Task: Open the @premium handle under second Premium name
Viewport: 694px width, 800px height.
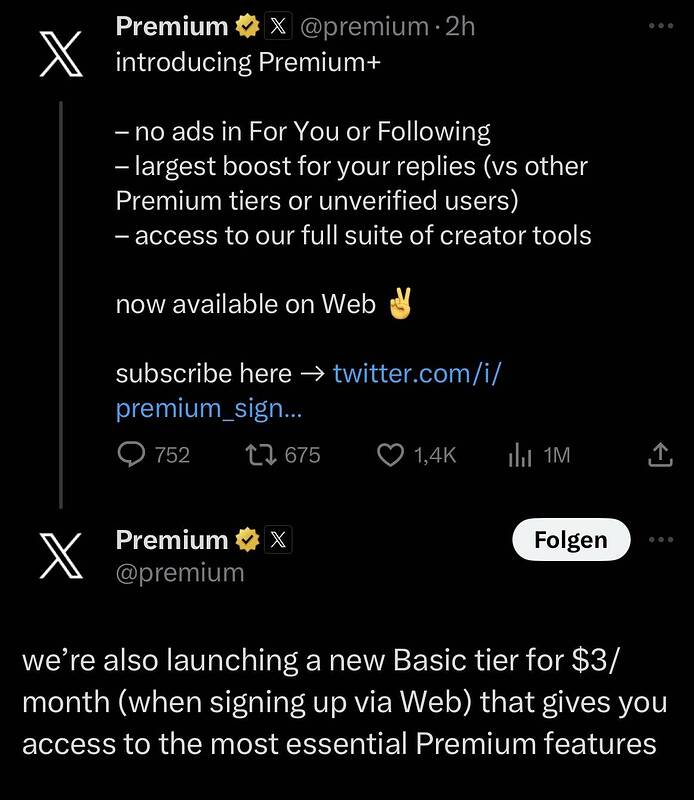Action: [180, 573]
